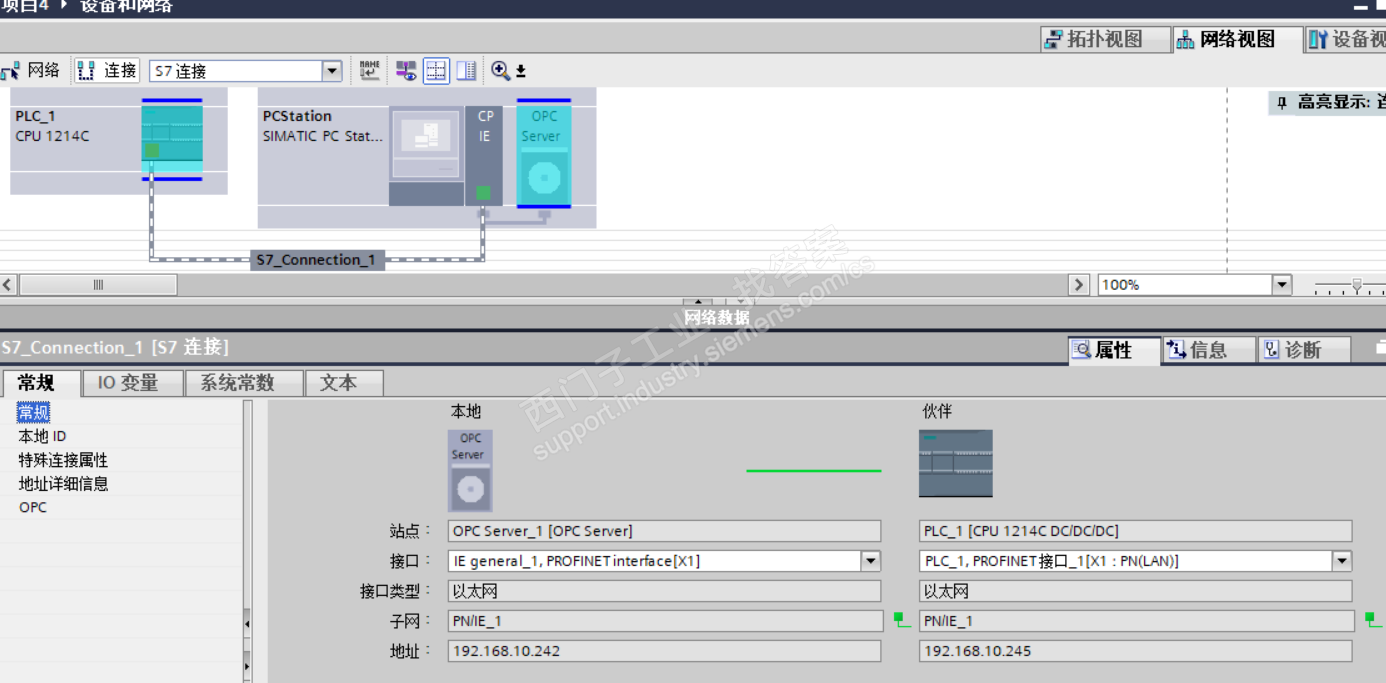The width and height of the screenshot is (1386, 683).
Task: Toggle the page break grid icon
Action: (x=436, y=70)
